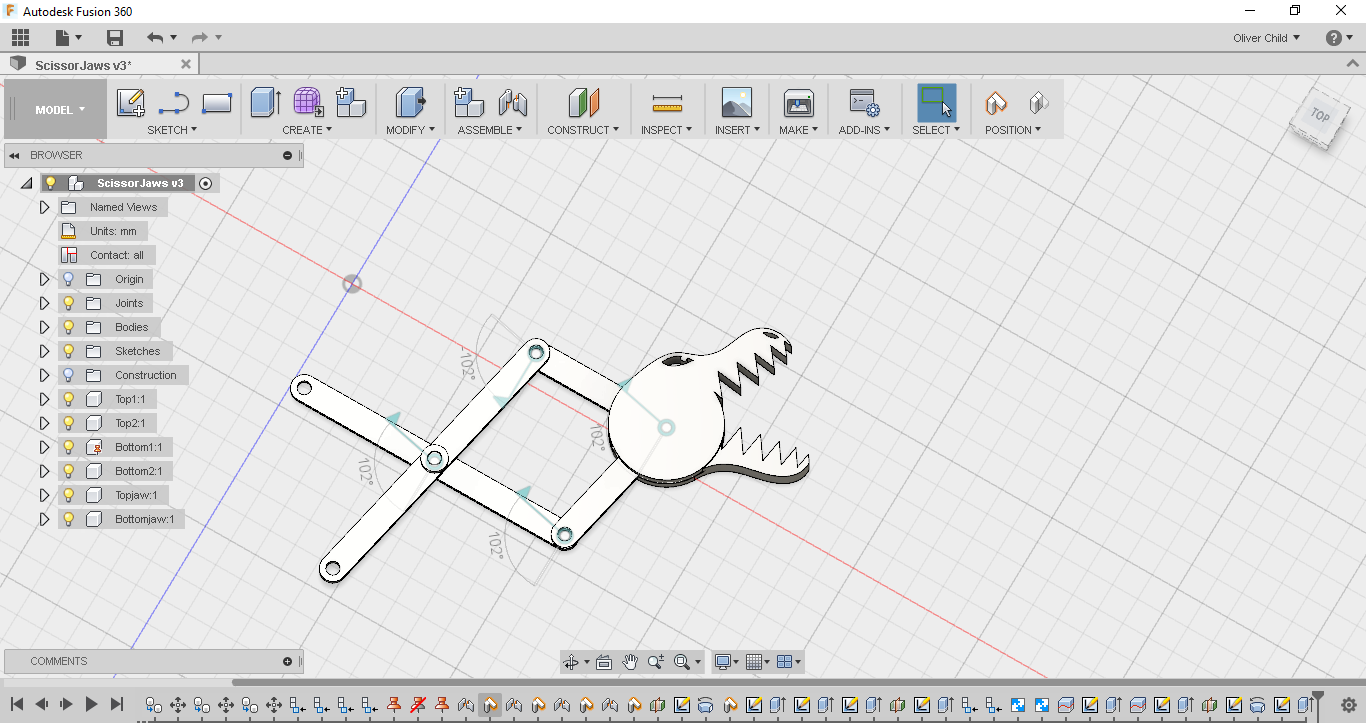Screen dimensions: 1366x723
Task: Jump to the timeline beginning
Action: (x=17, y=704)
